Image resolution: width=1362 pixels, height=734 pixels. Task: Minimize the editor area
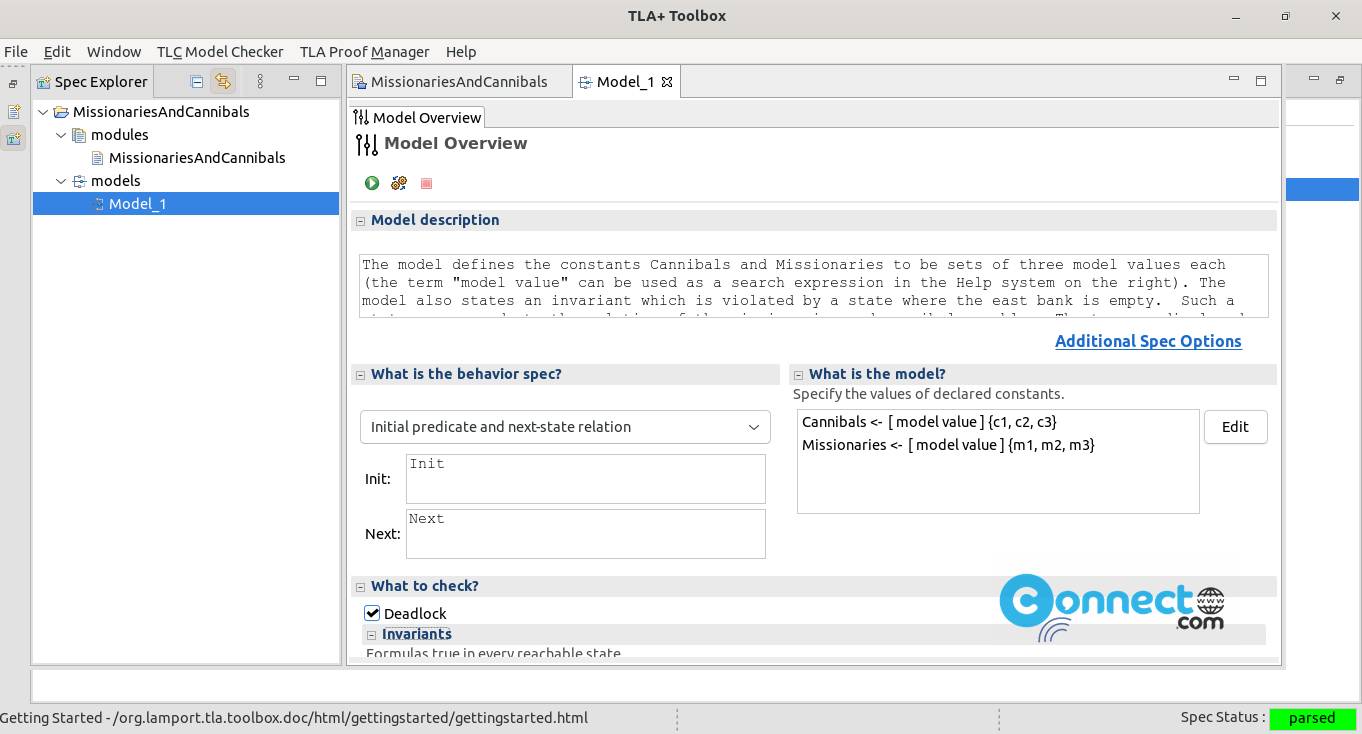(1234, 79)
